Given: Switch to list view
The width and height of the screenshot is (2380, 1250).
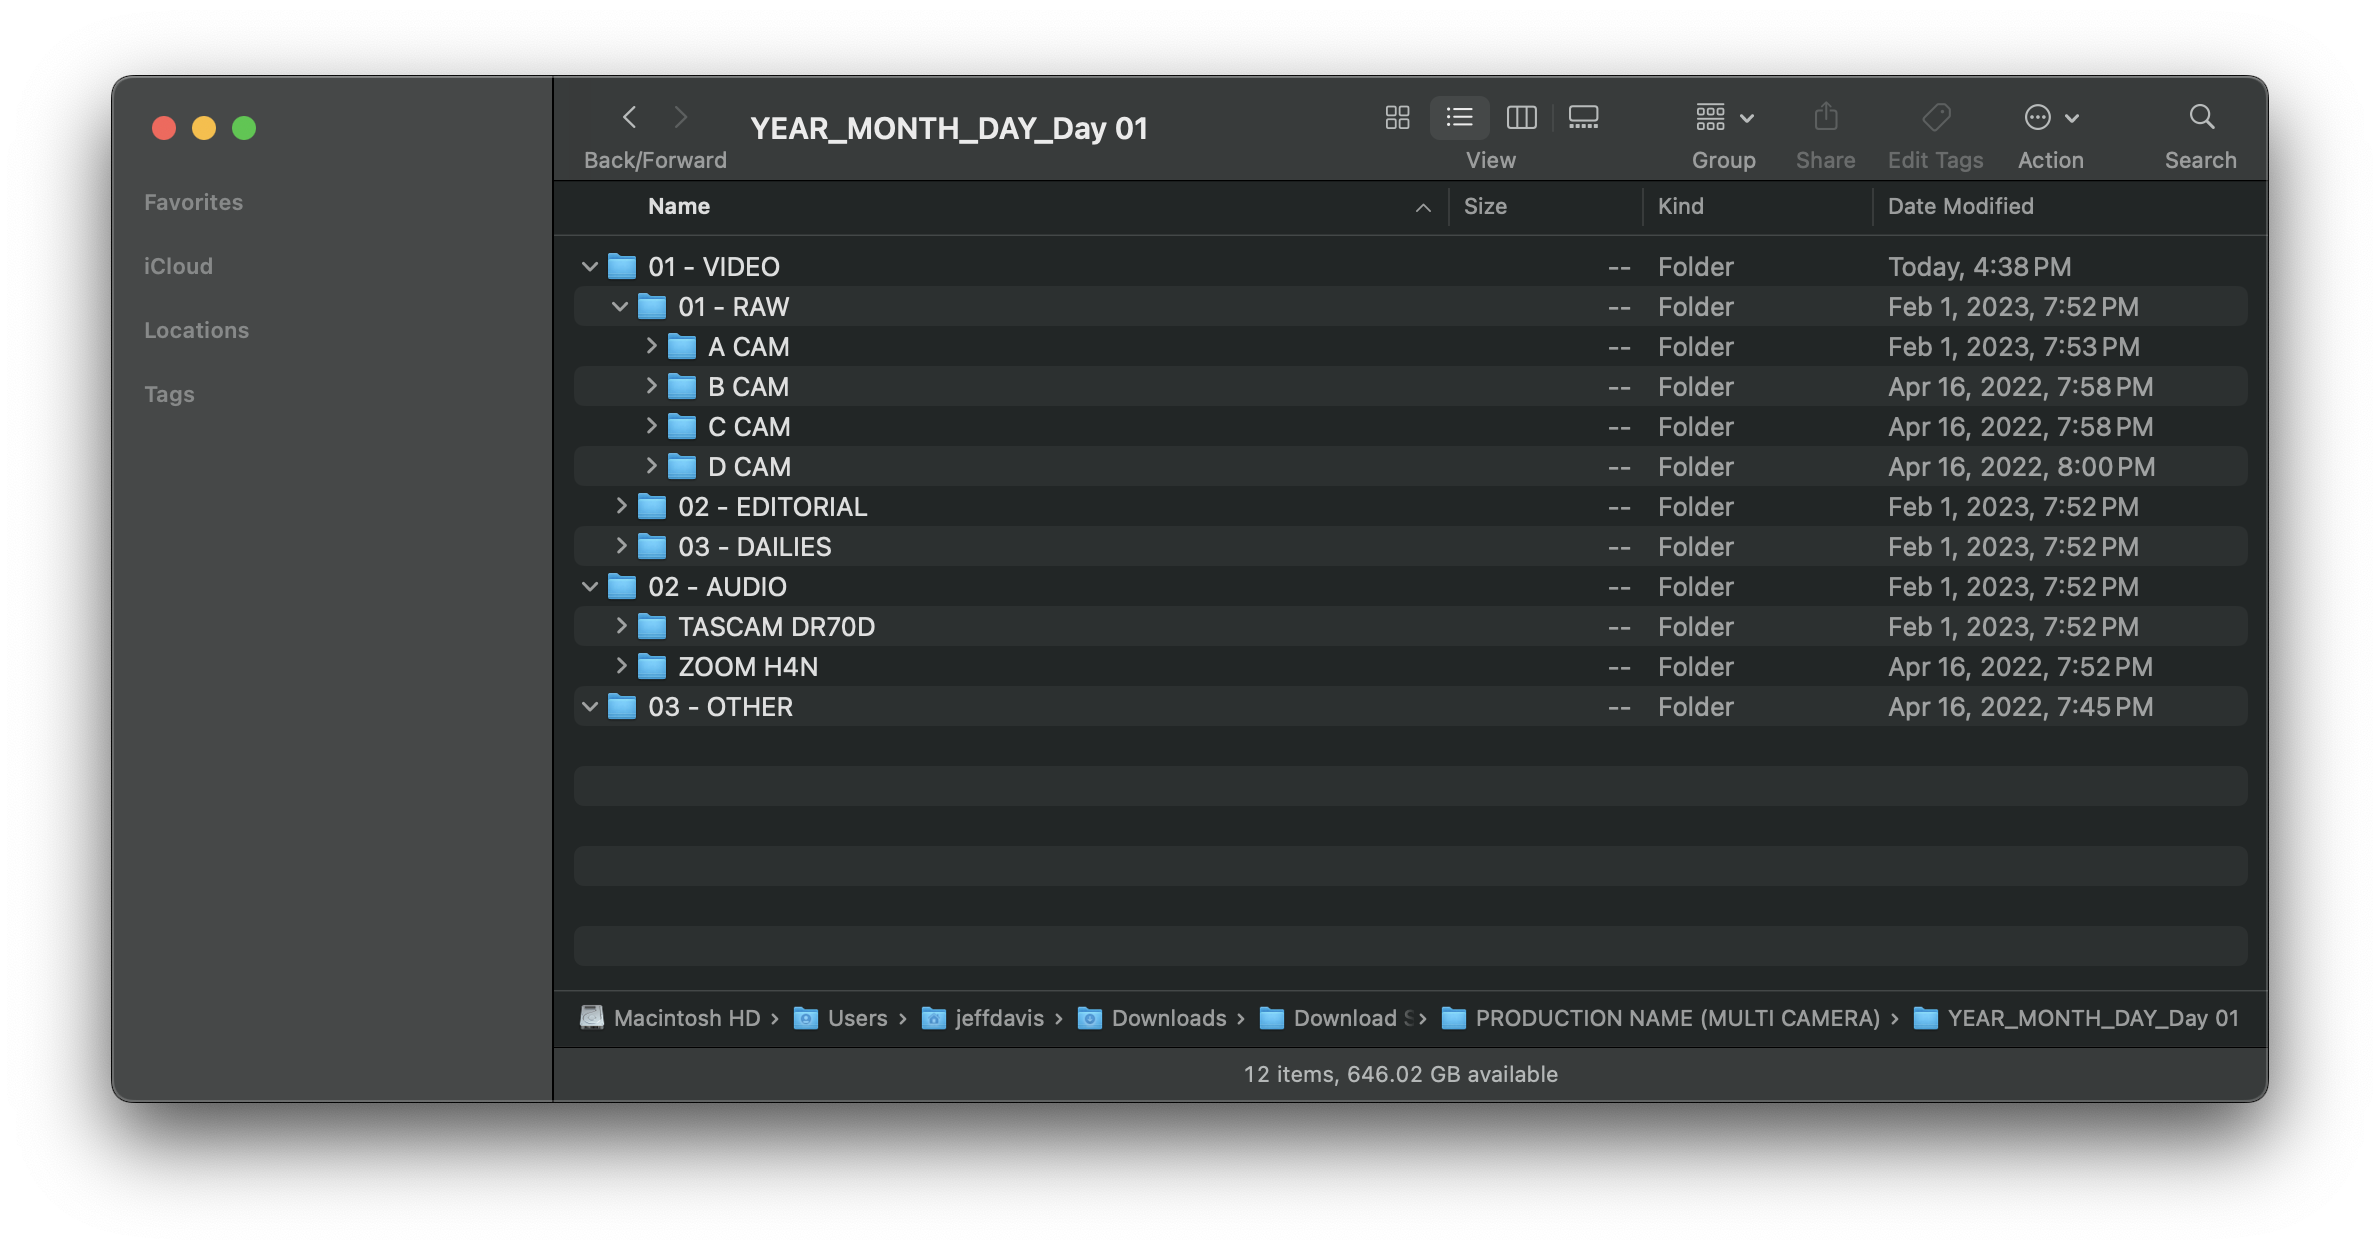Looking at the screenshot, I should [x=1459, y=118].
